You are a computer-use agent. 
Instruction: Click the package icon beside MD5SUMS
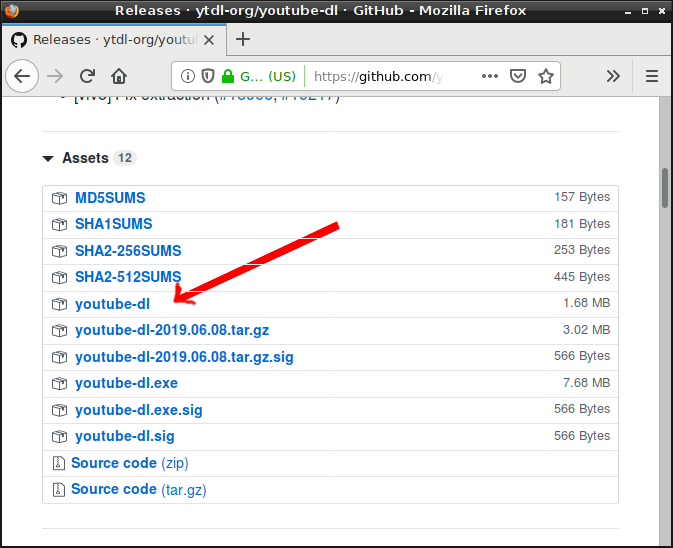[x=60, y=198]
